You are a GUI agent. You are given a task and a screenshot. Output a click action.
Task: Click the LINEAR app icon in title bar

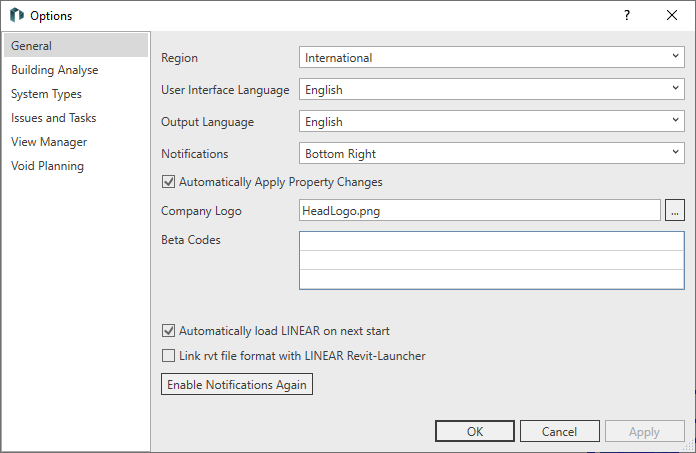pyautogui.click(x=16, y=15)
